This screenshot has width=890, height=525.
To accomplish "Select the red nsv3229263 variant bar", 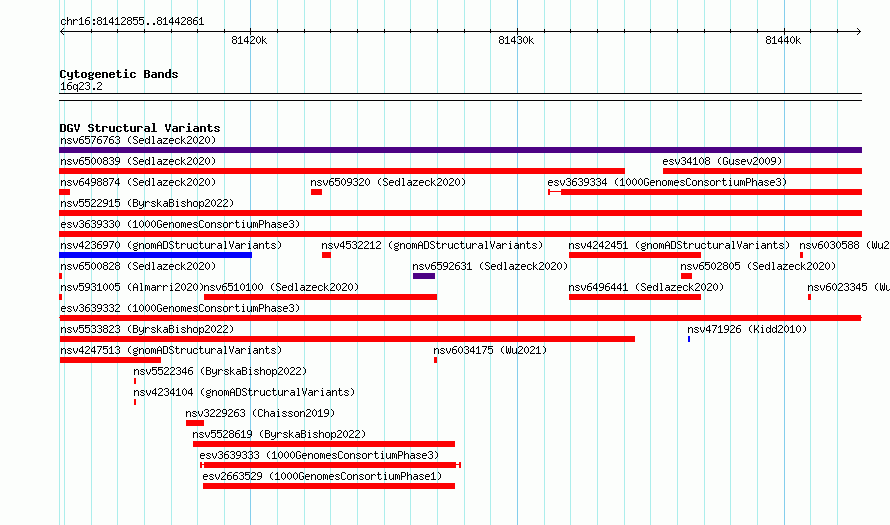I will [x=195, y=423].
